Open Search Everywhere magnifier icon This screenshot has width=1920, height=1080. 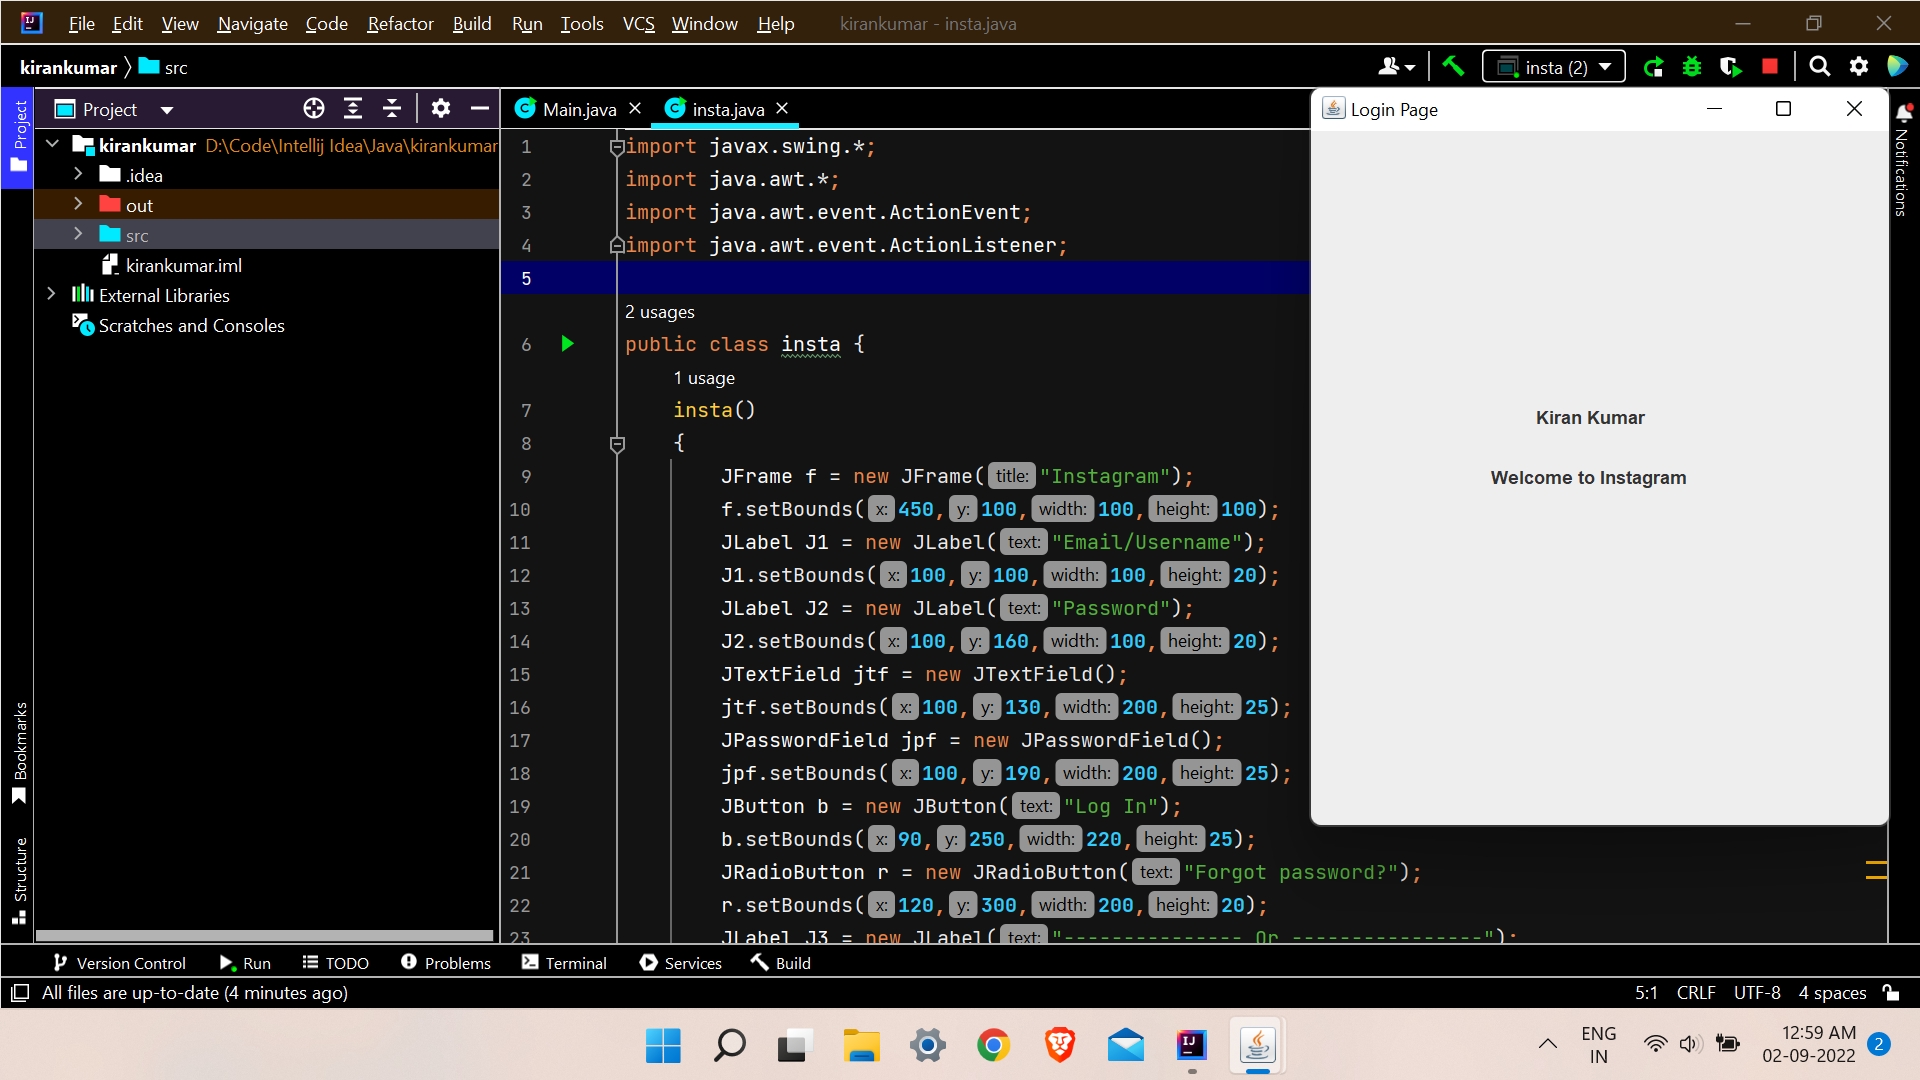pos(1820,67)
